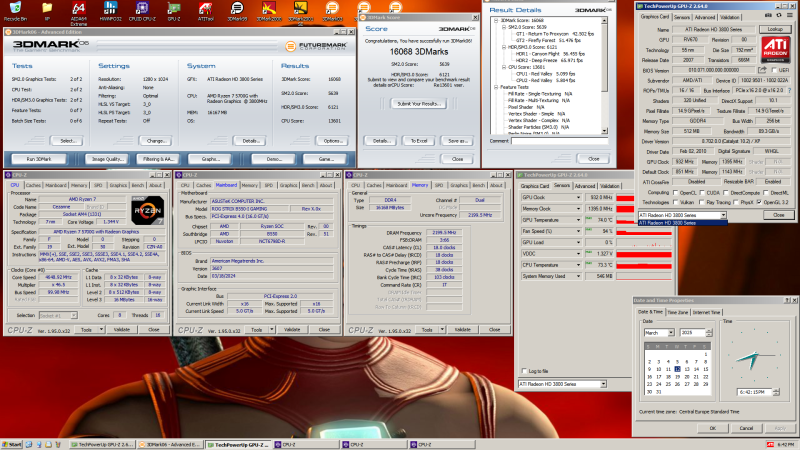This screenshot has height=450, width=800.
Task: Toggle the CUDA computing checkbox
Action: [x=702, y=193]
